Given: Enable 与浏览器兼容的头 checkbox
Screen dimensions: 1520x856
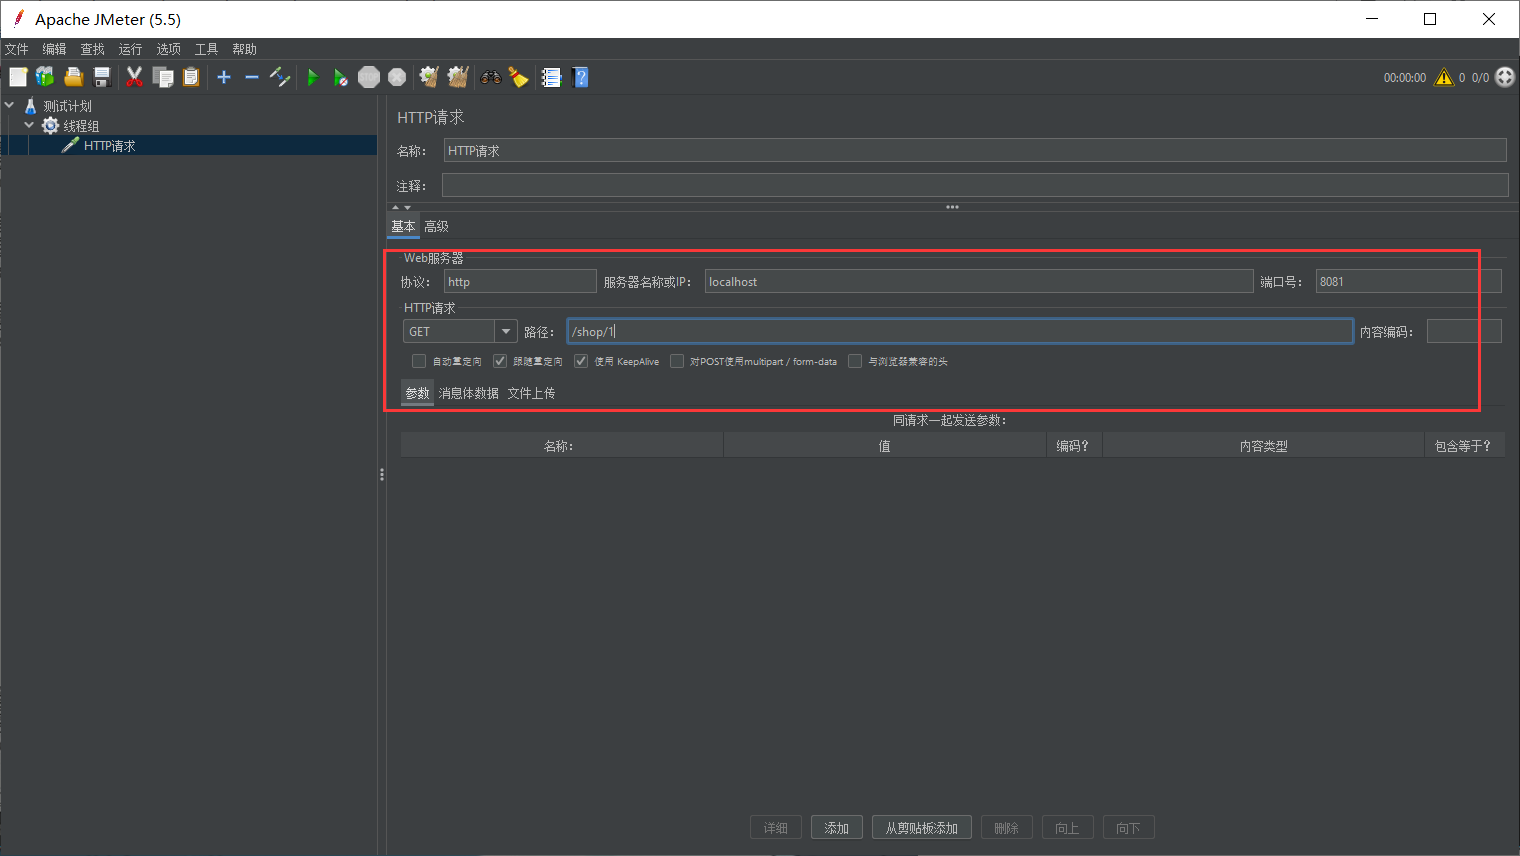Looking at the screenshot, I should tap(855, 361).
